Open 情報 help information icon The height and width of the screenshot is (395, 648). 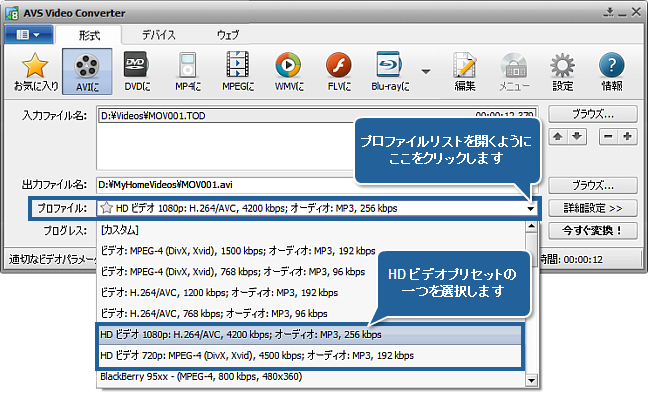pos(612,71)
